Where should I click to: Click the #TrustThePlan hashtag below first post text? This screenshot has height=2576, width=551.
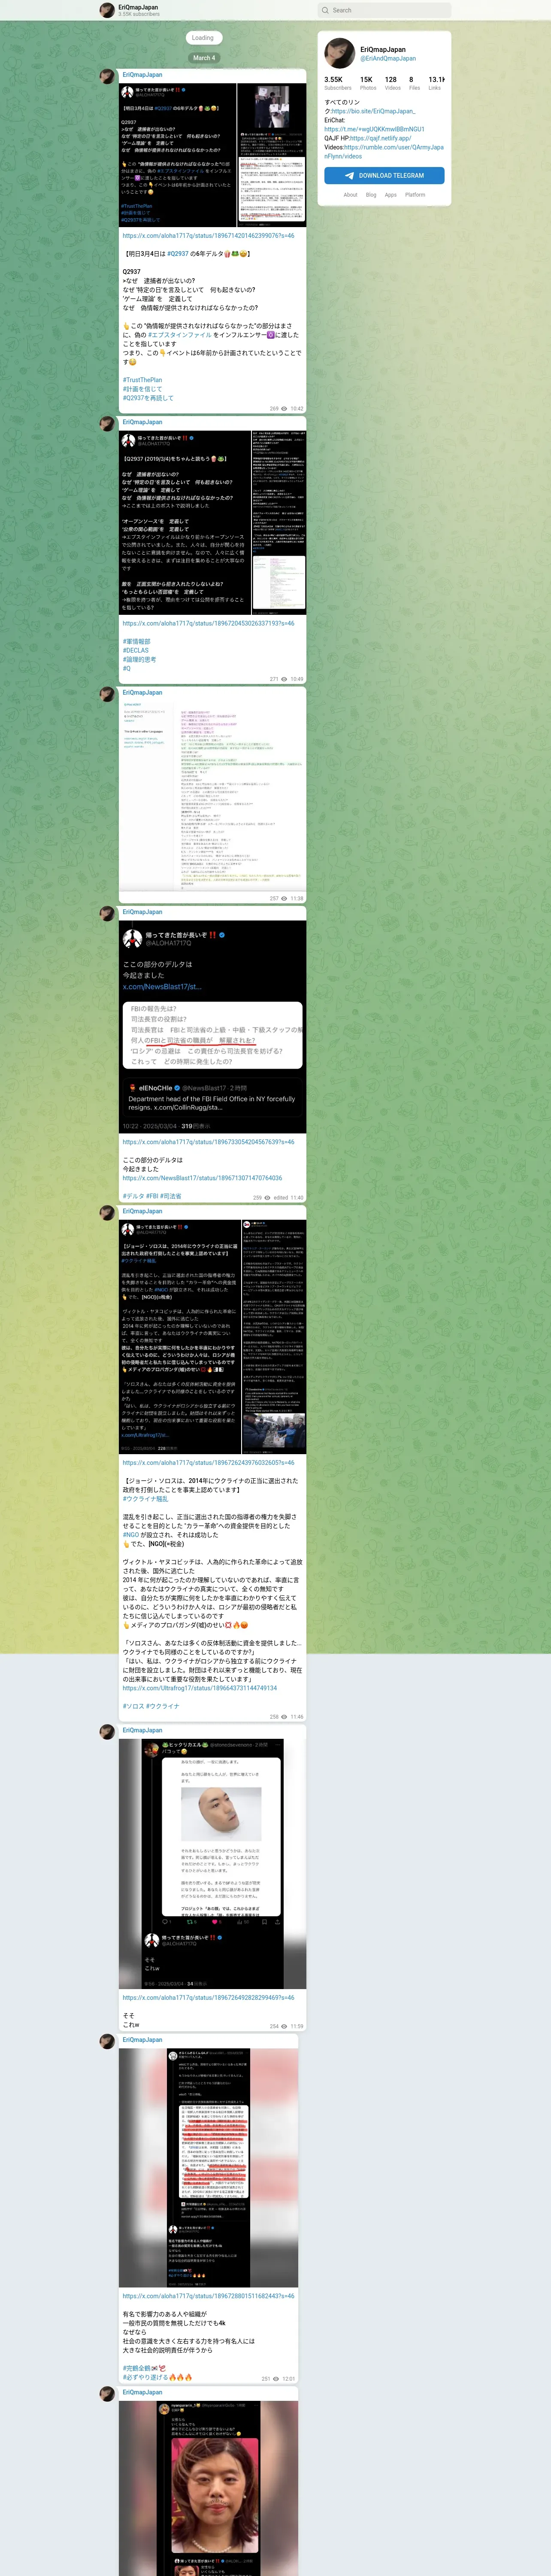click(142, 380)
